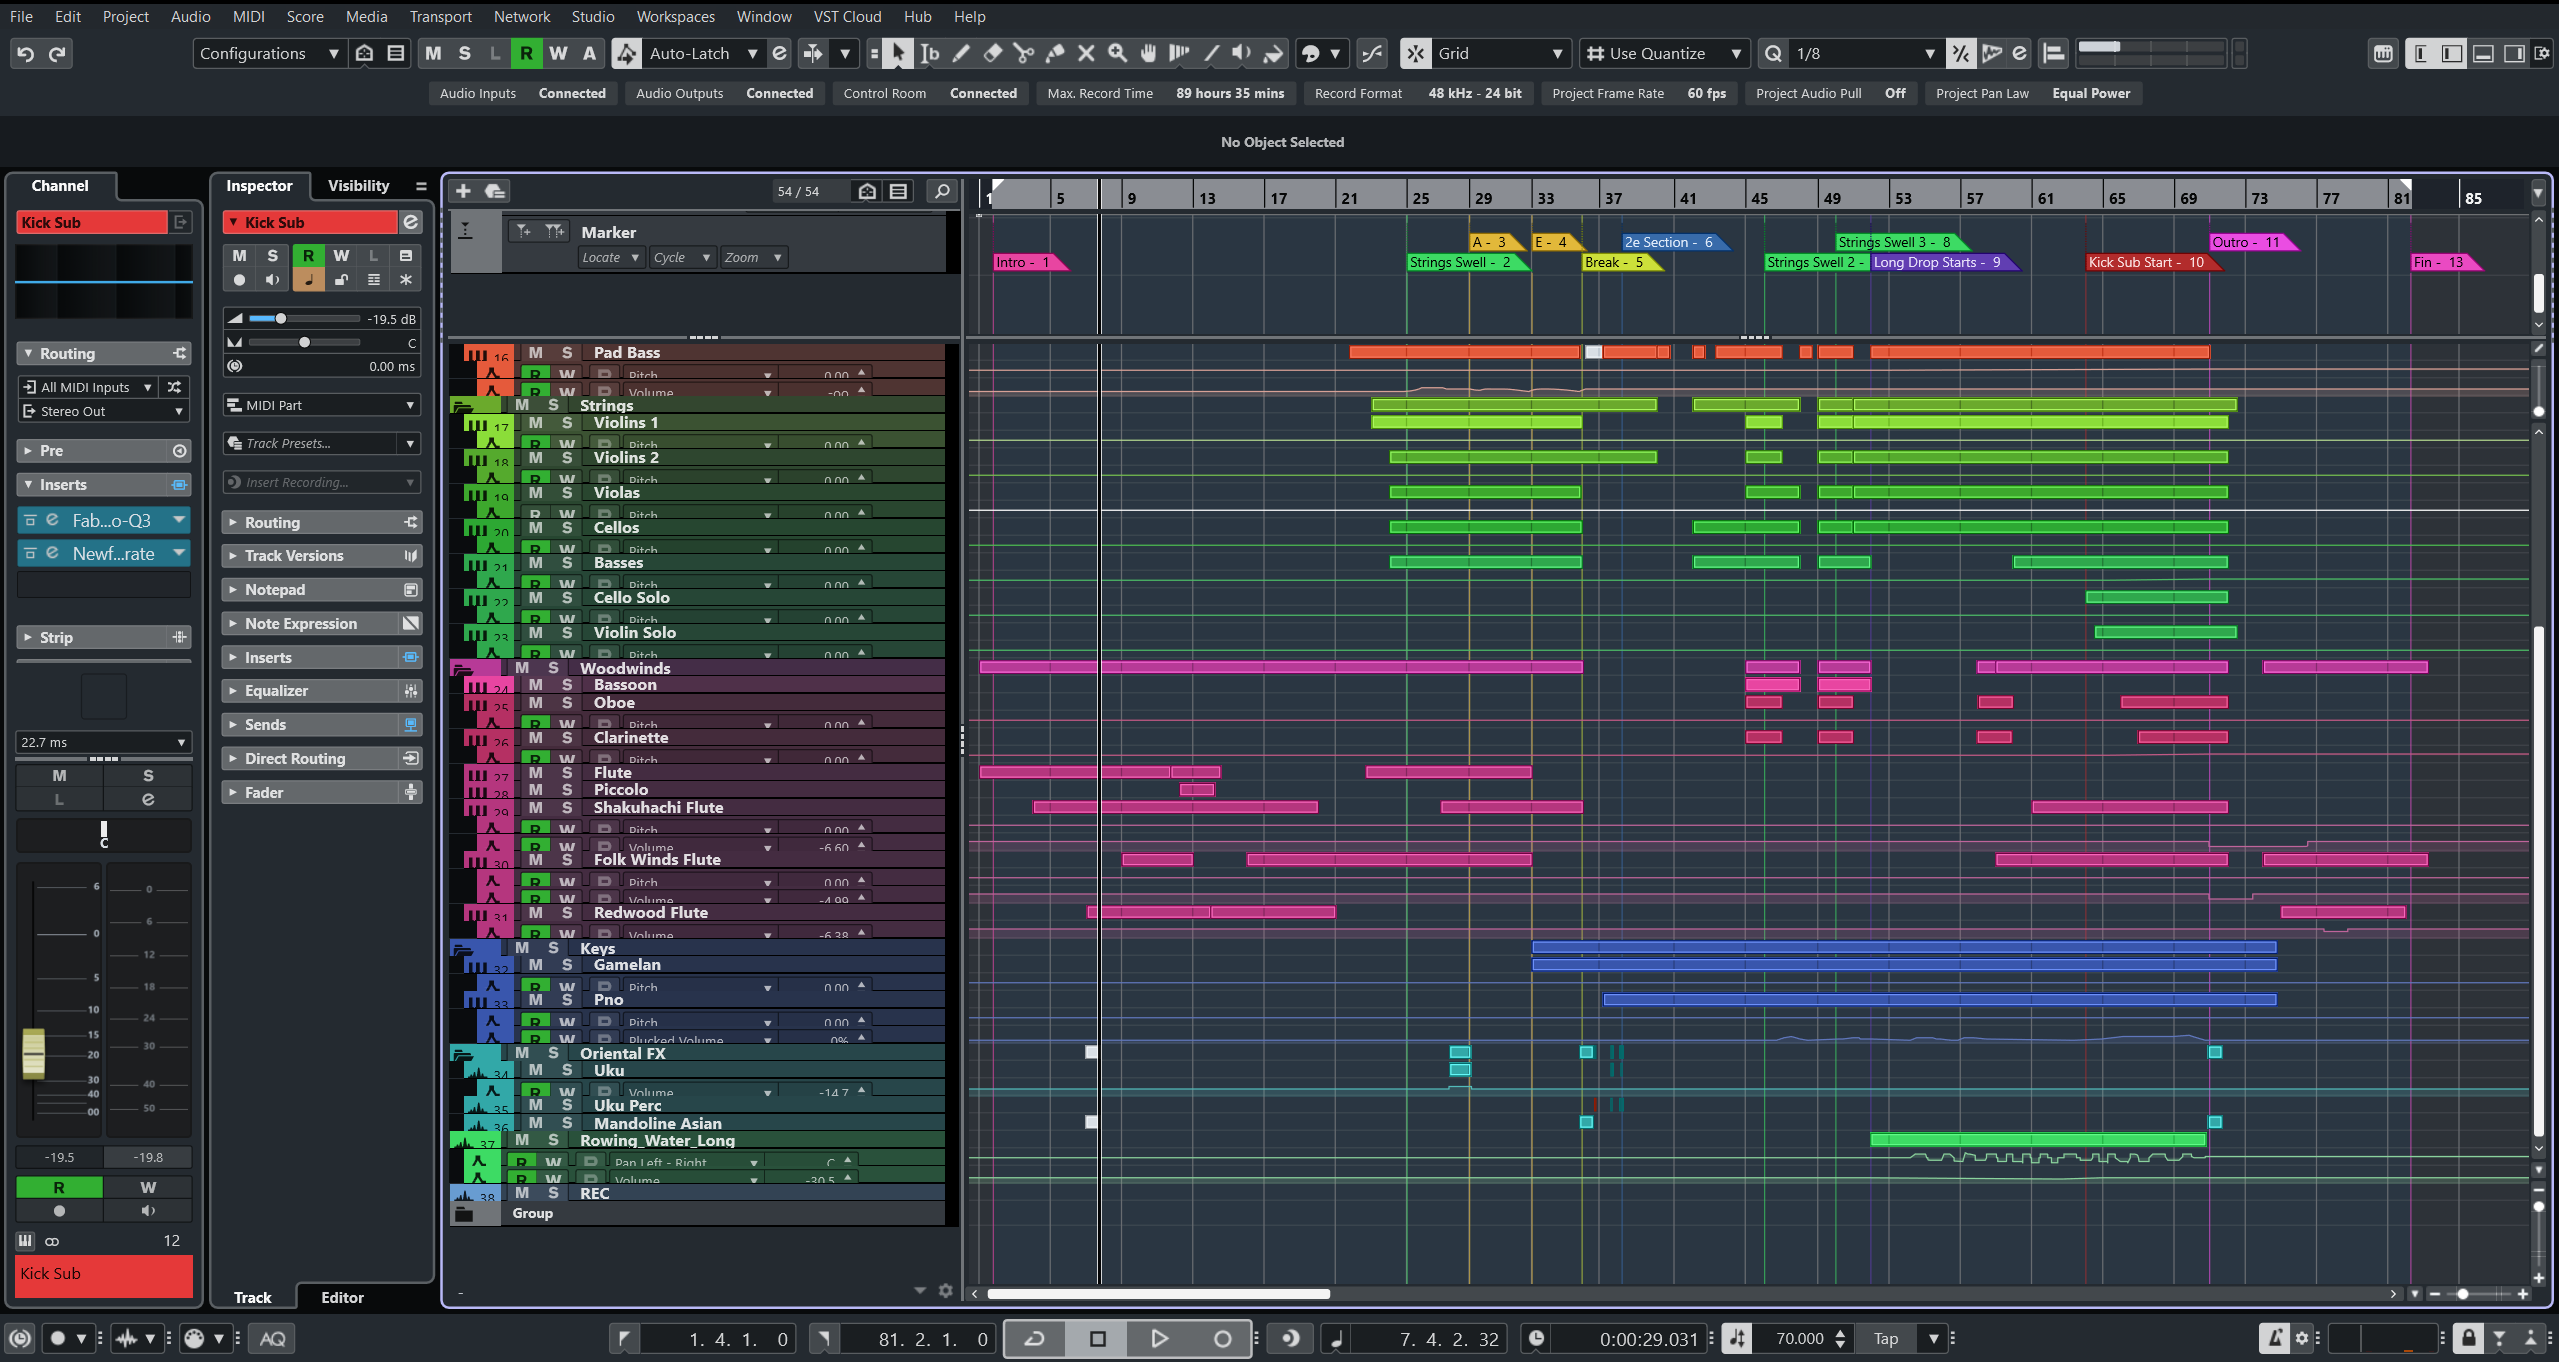Open the Configurations dropdown

click(269, 54)
